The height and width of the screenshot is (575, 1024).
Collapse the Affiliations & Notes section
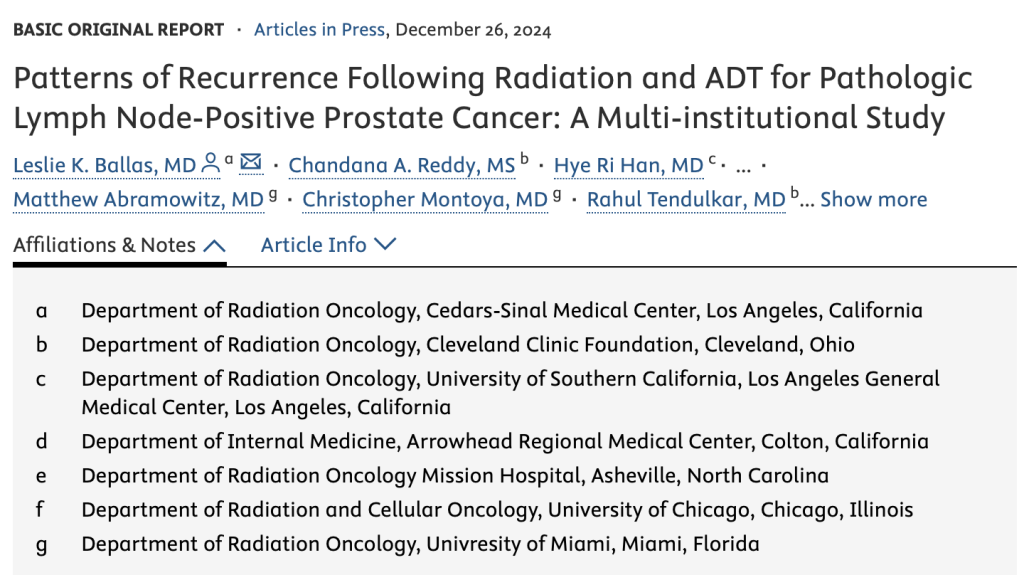pyautogui.click(x=119, y=245)
